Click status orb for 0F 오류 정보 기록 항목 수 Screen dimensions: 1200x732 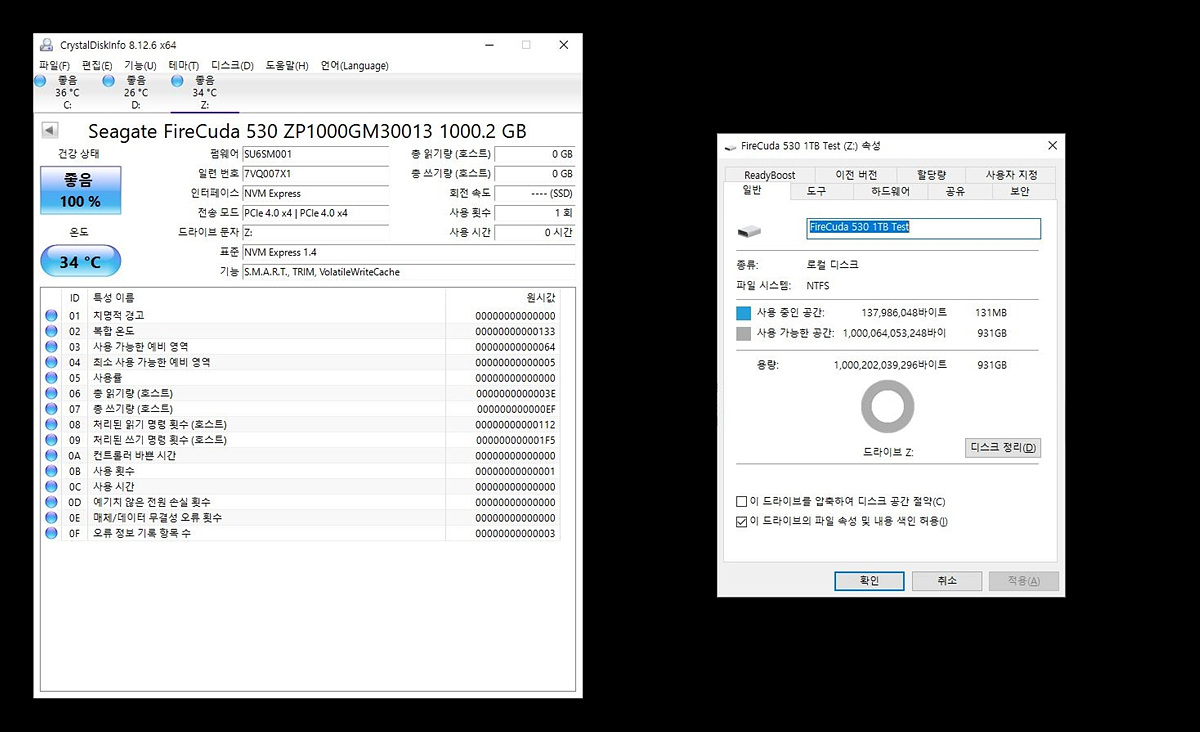51,533
